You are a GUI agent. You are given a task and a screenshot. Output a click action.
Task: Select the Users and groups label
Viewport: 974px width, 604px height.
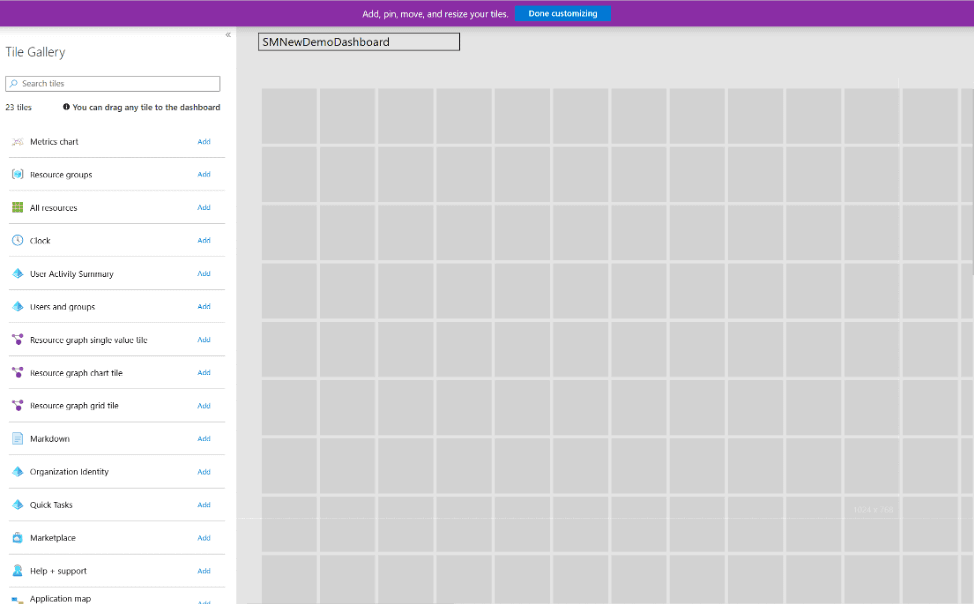(62, 306)
